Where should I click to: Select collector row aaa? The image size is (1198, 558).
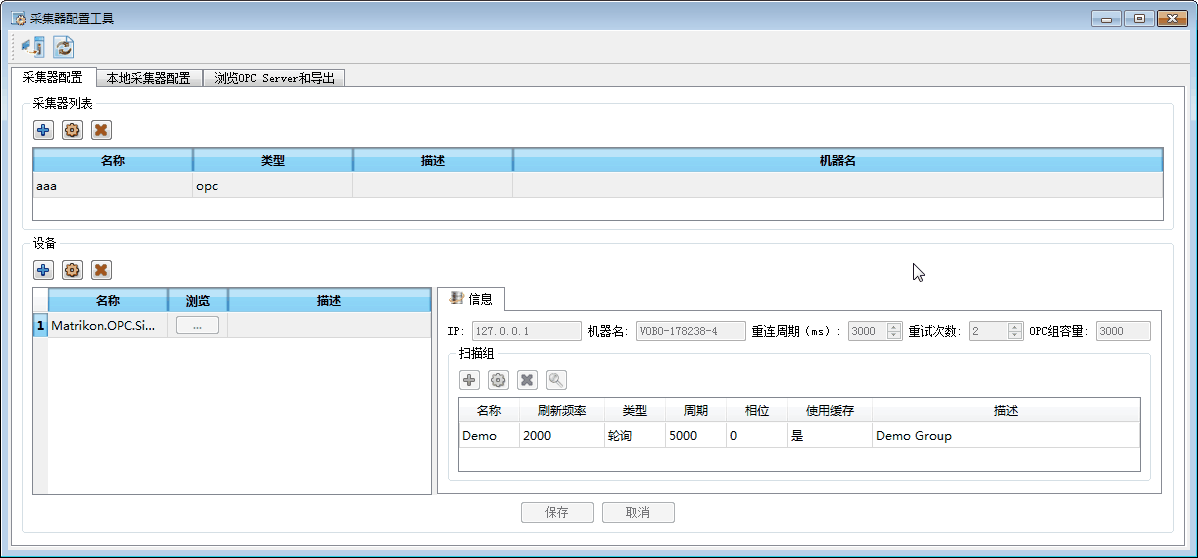pyautogui.click(x=597, y=186)
